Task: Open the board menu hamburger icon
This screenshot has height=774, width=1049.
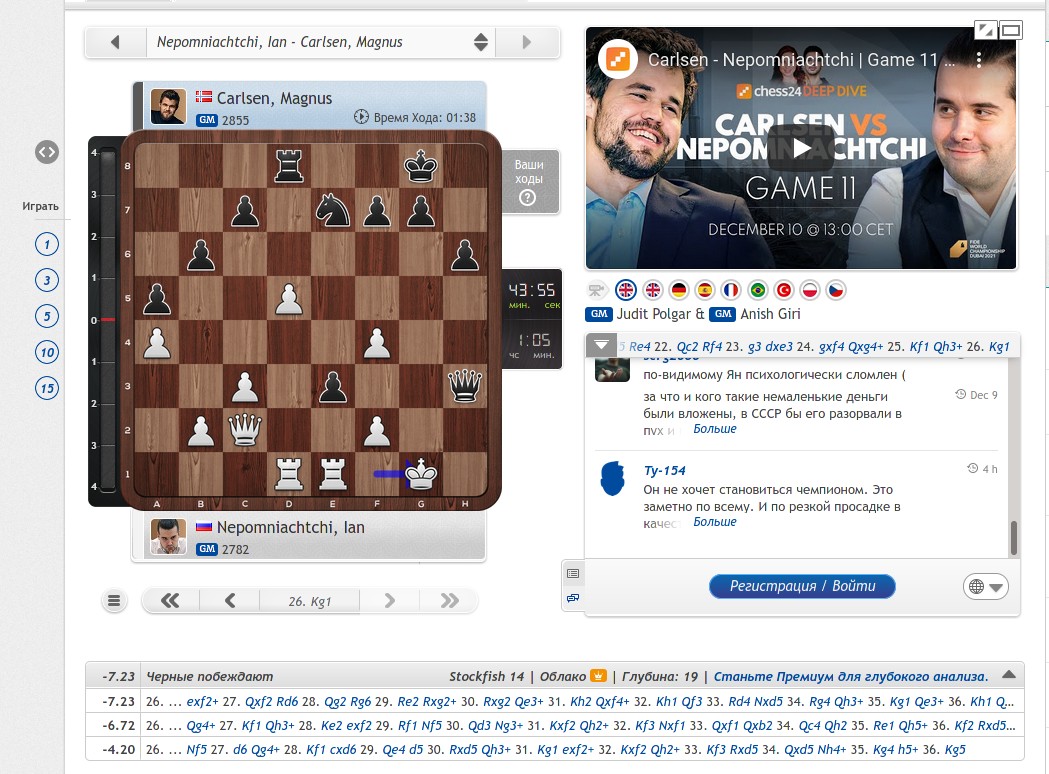Action: [114, 601]
